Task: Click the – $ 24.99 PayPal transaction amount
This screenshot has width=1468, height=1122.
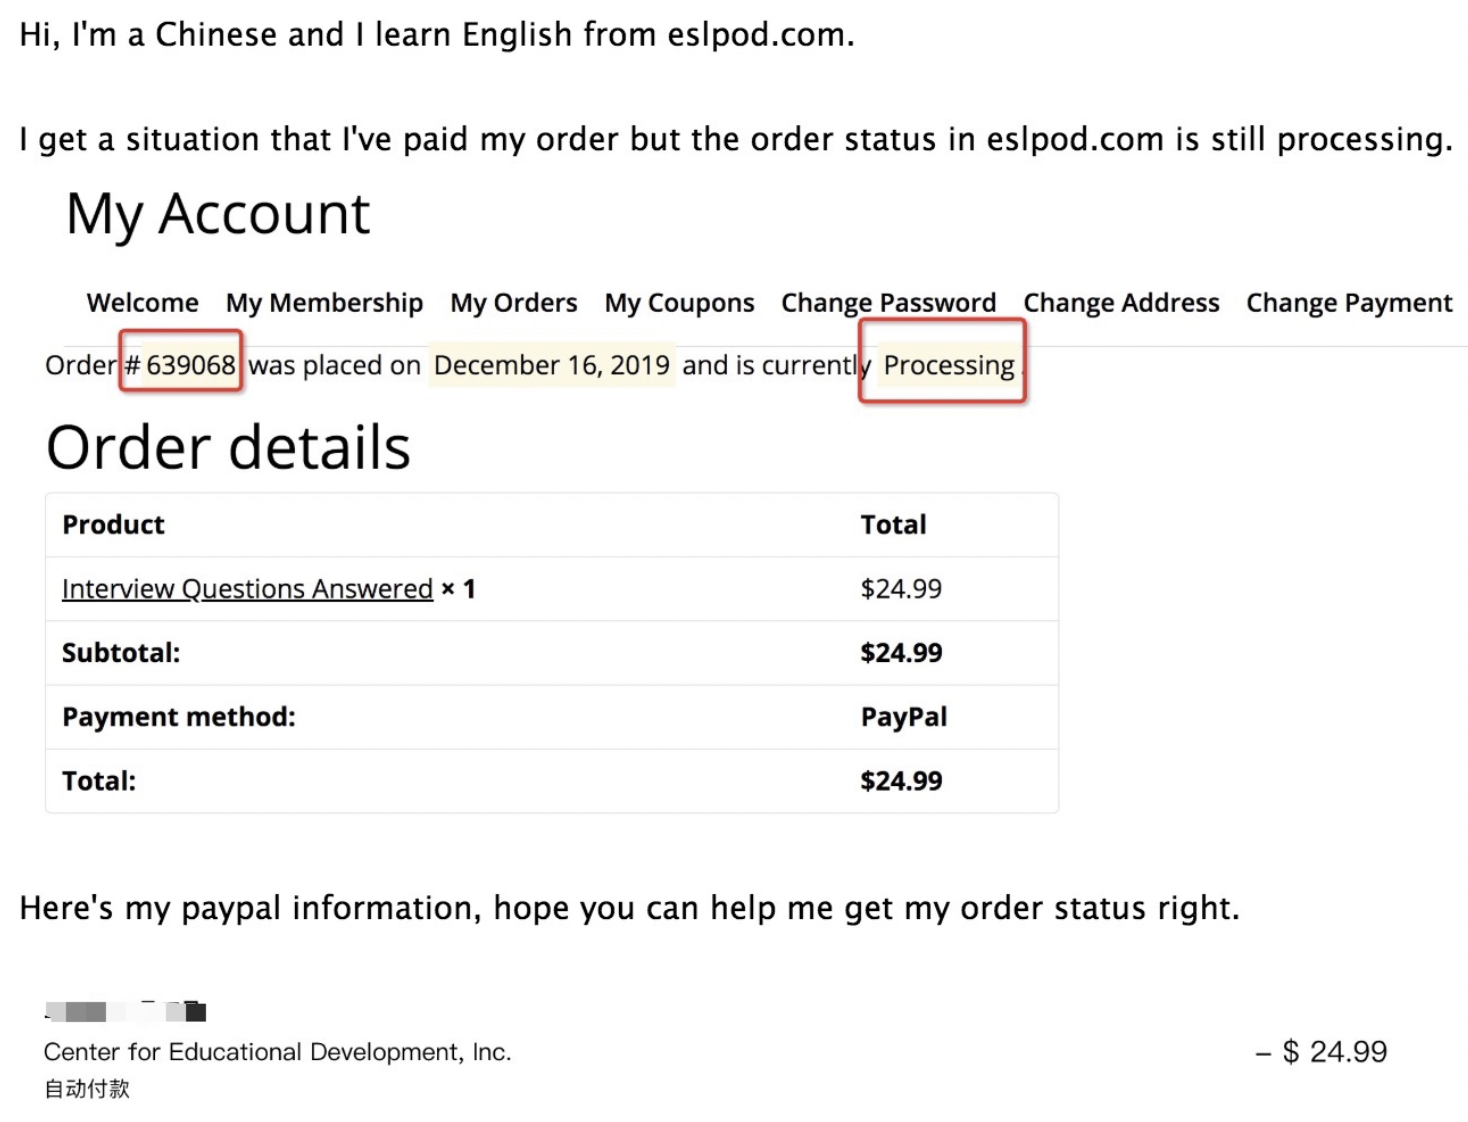Action: click(x=1322, y=1052)
